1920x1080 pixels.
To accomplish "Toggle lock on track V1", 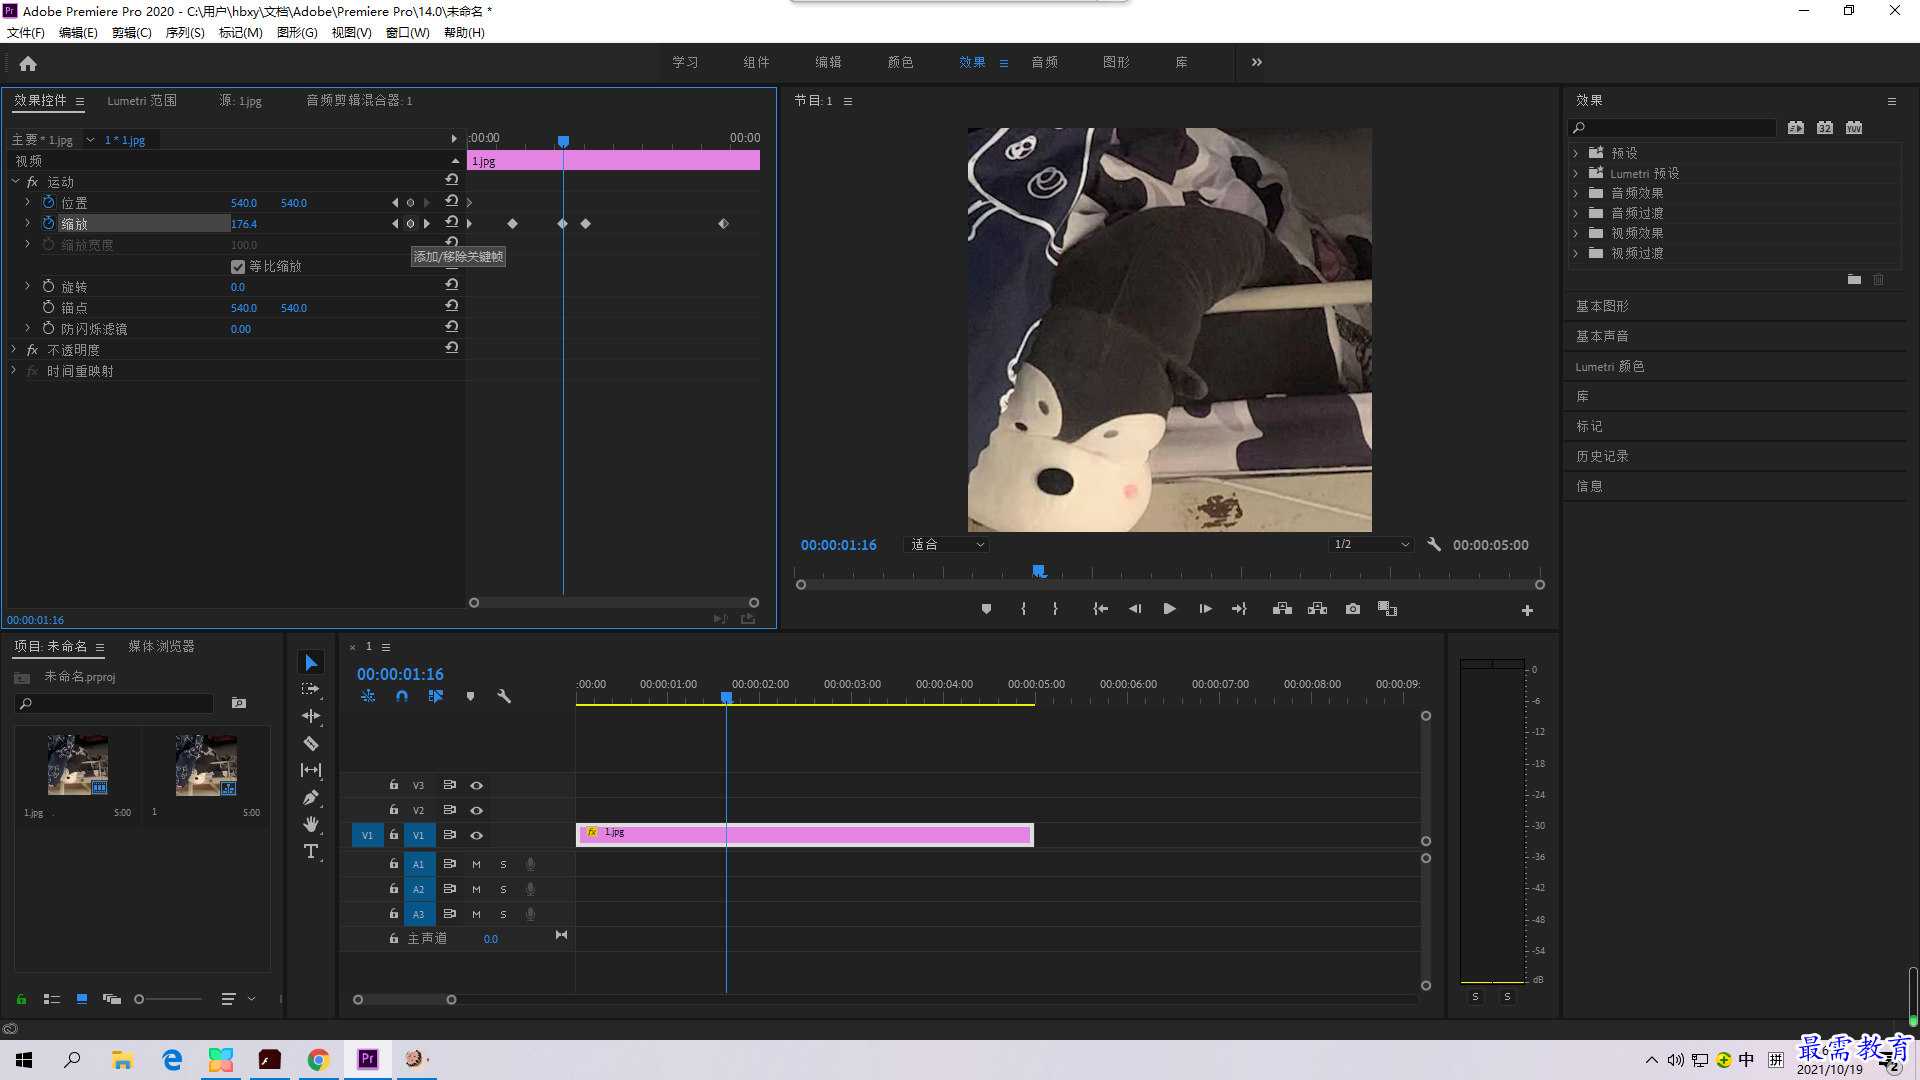I will [x=393, y=835].
